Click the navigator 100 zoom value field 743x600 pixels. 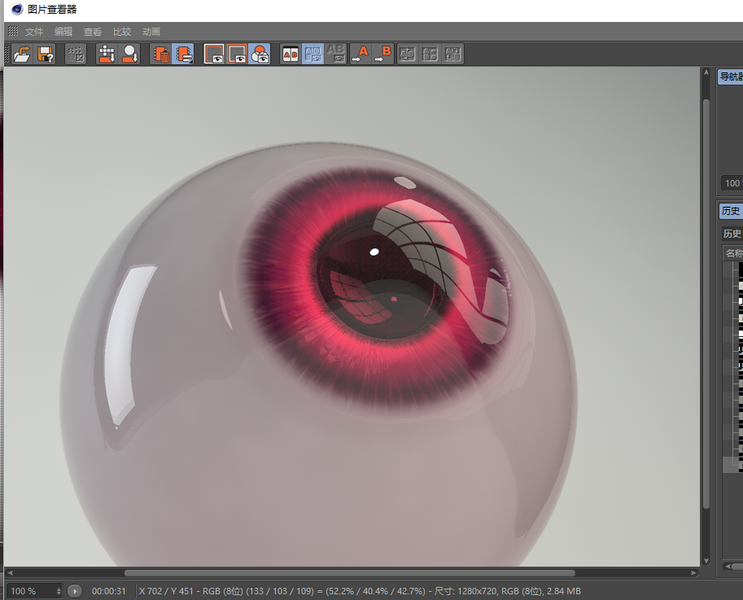point(732,183)
